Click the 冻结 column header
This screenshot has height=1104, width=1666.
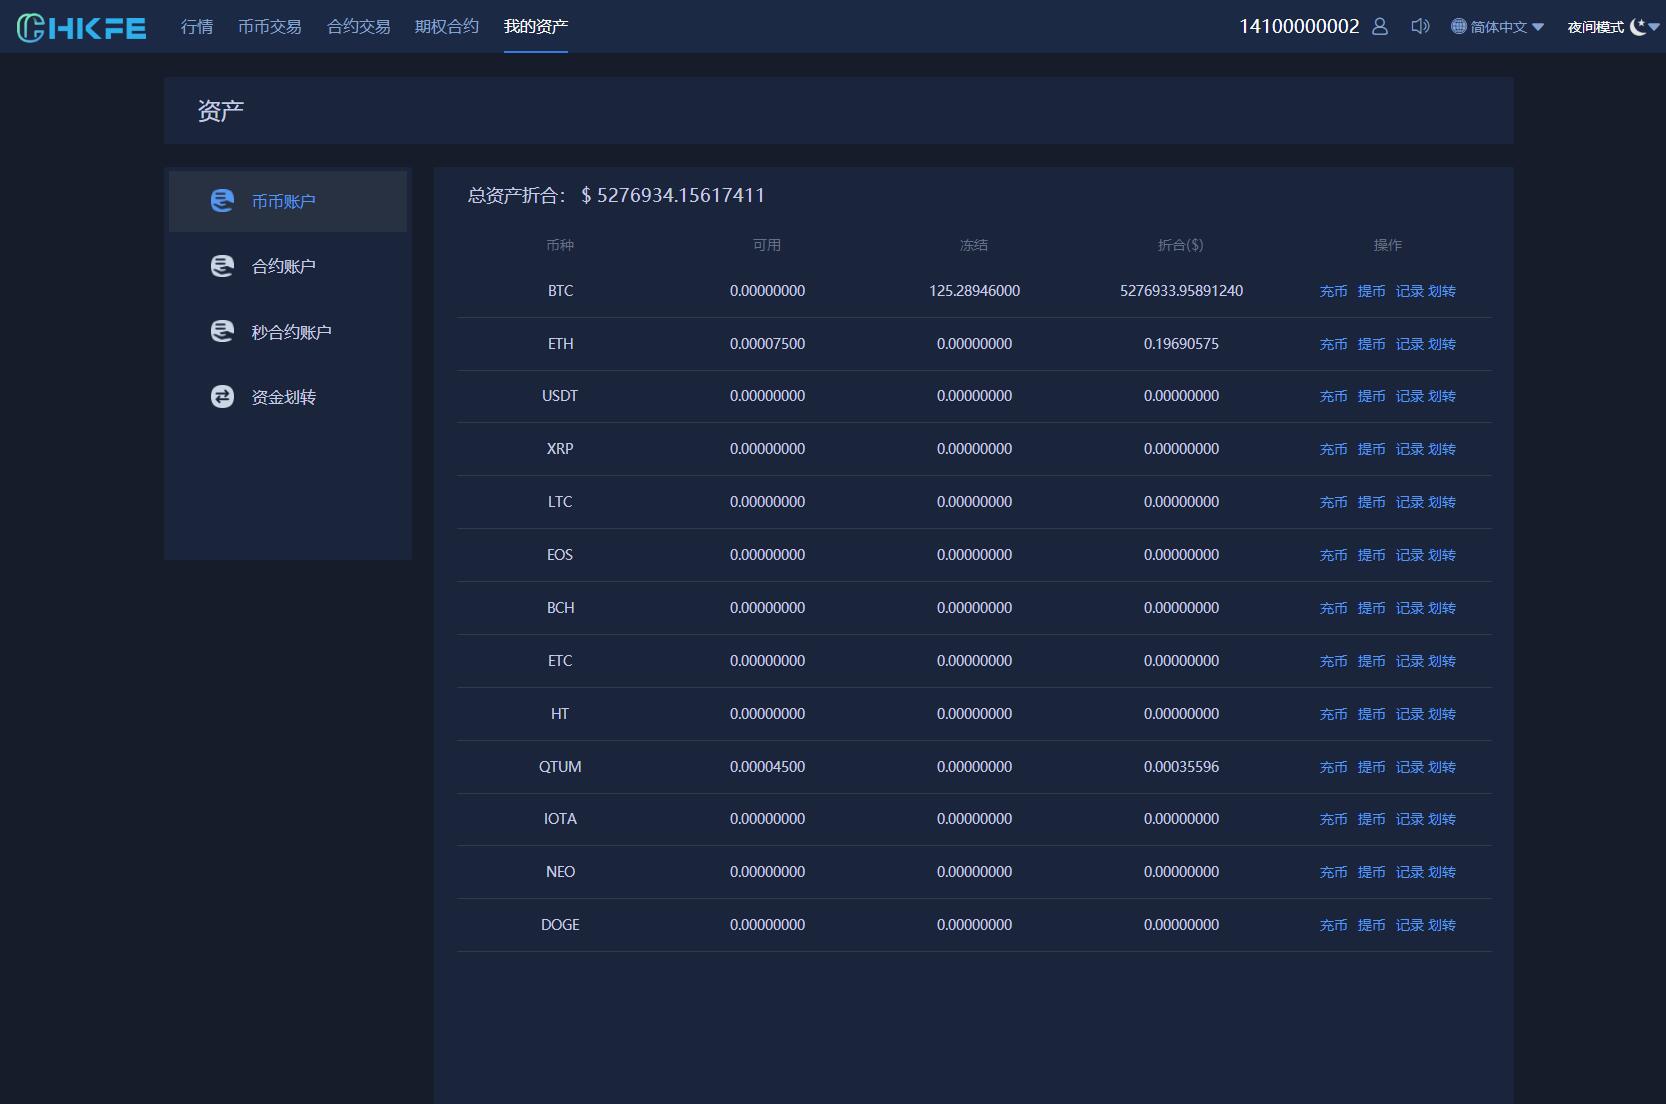click(974, 245)
